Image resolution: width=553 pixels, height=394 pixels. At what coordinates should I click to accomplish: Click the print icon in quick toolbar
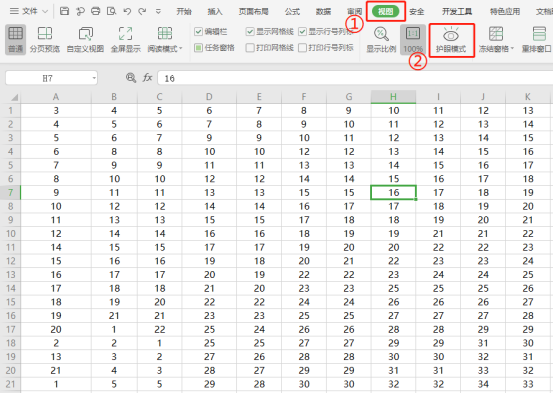click(x=95, y=11)
